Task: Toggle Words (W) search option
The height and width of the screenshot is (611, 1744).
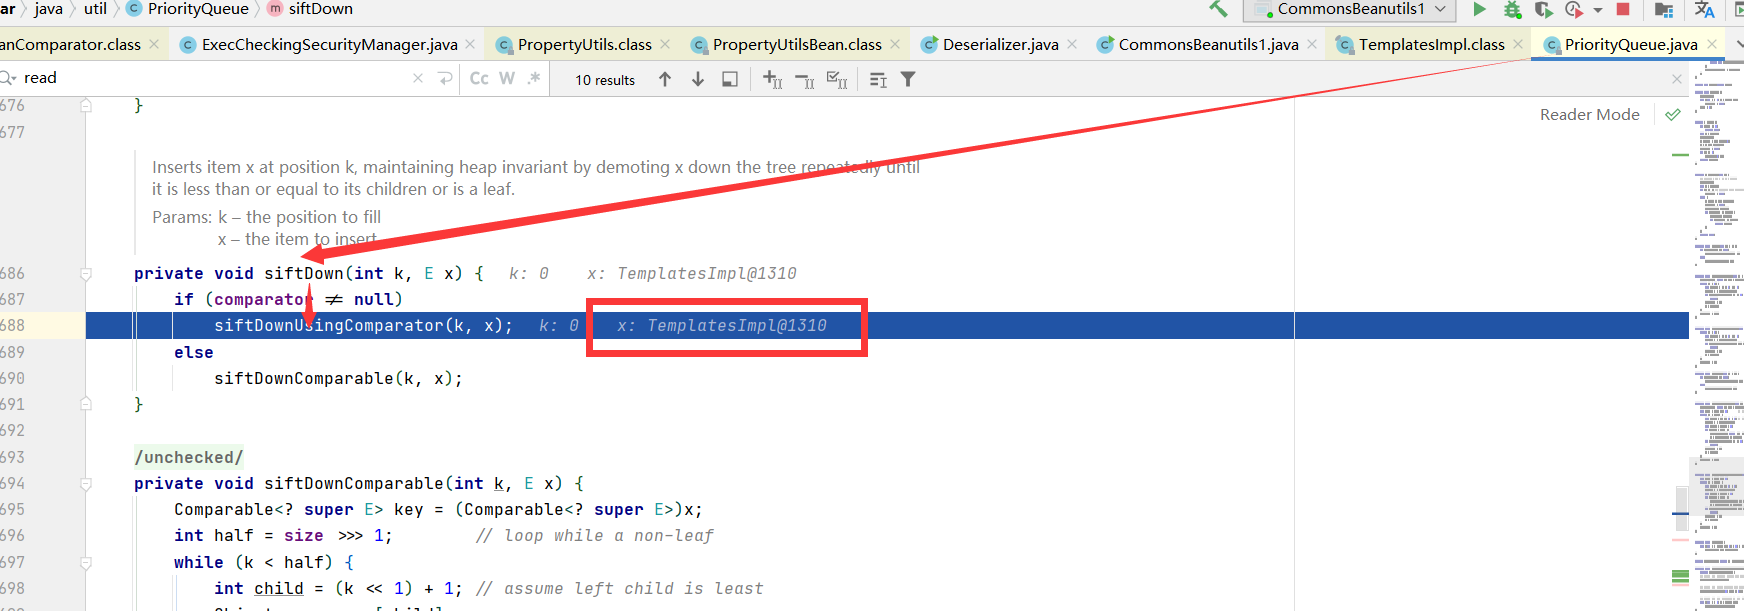Action: tap(507, 78)
